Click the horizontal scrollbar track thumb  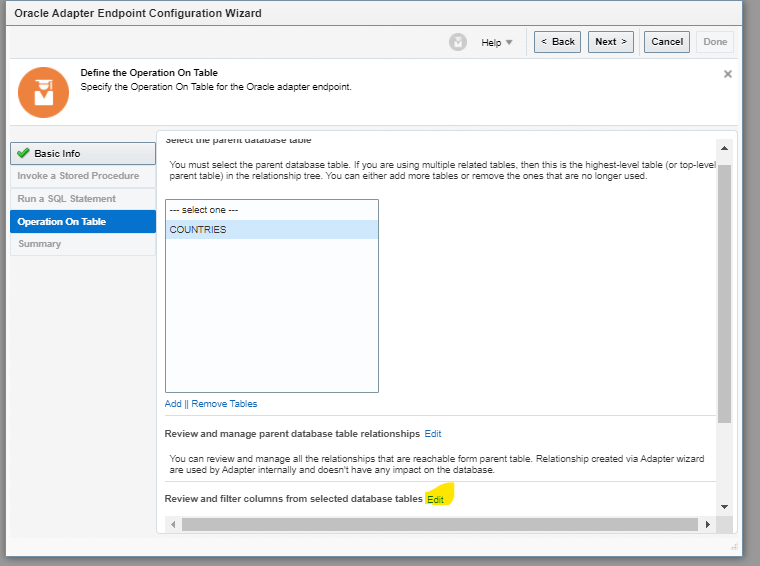point(440,524)
